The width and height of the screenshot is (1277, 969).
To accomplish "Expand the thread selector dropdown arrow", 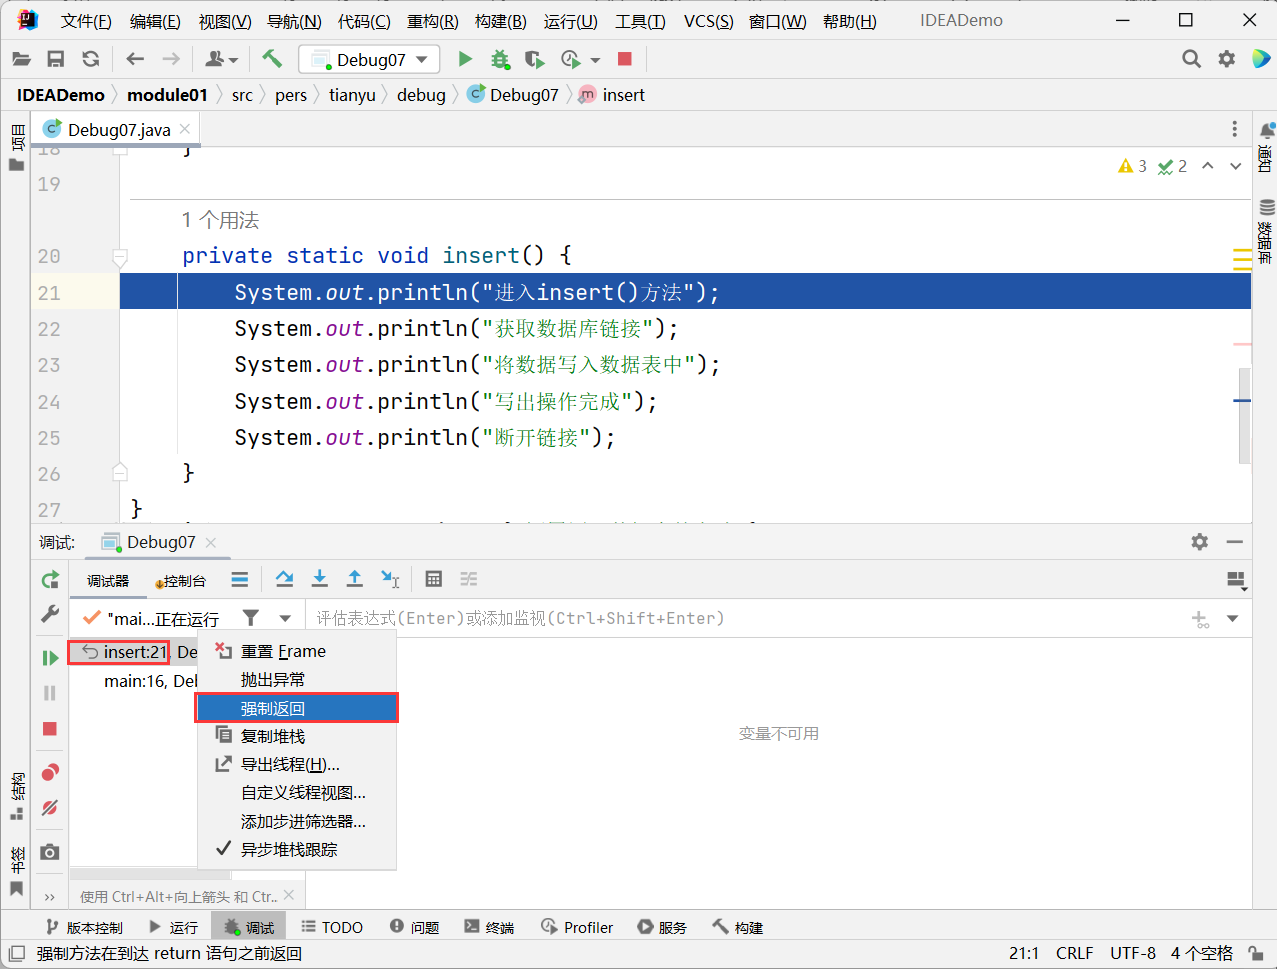I will click(285, 619).
